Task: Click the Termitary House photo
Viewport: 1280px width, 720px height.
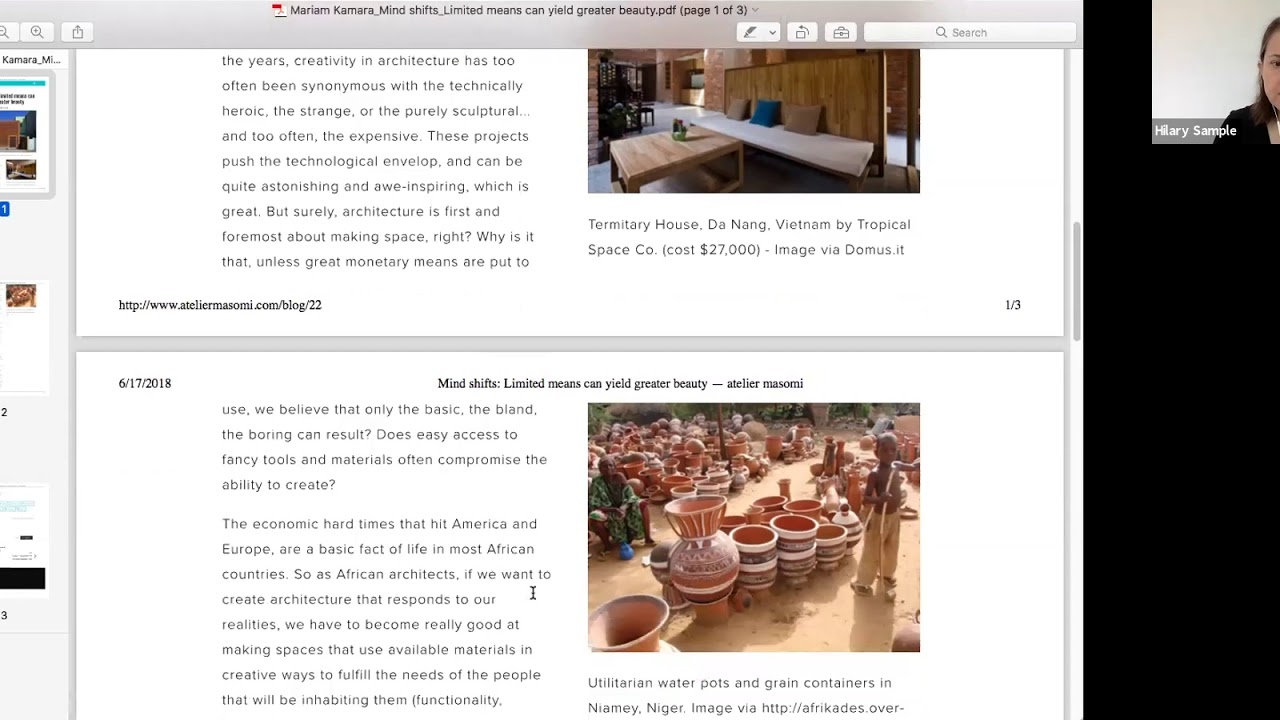Action: (753, 120)
